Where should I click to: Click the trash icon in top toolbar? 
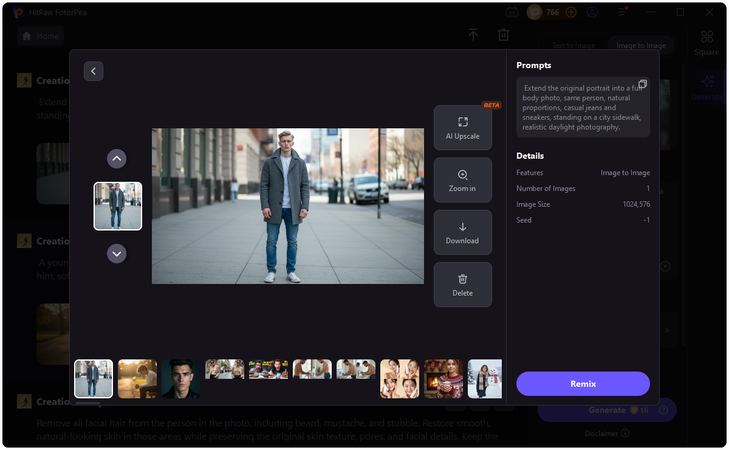click(504, 34)
